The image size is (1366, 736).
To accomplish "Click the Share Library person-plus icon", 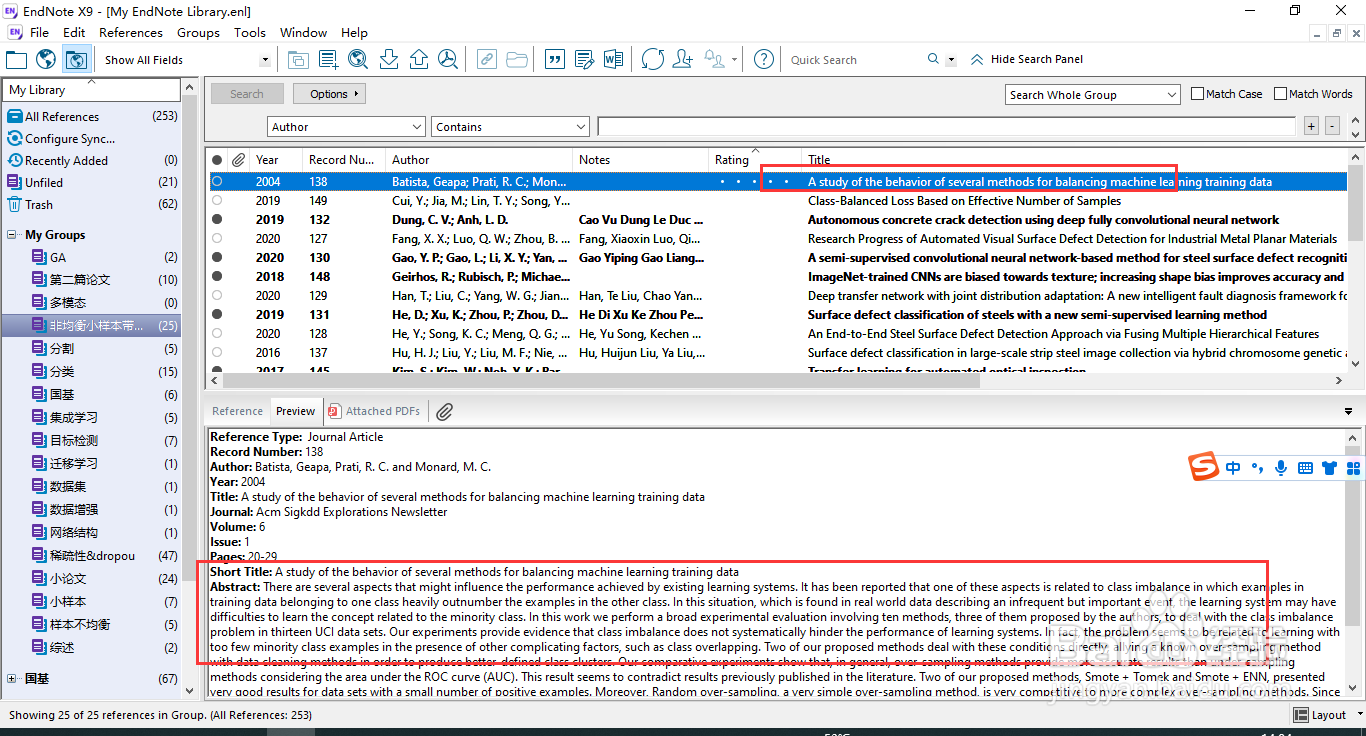I will point(683,59).
